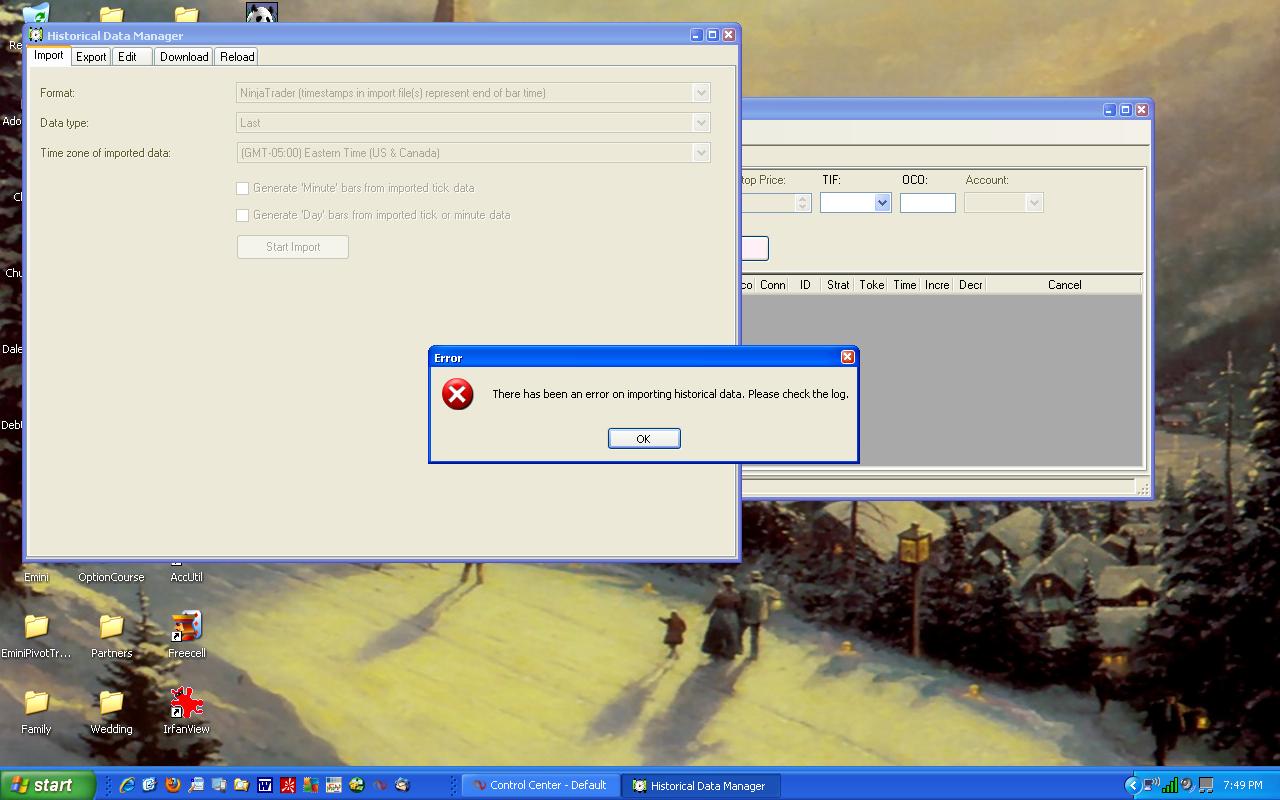The height and width of the screenshot is (800, 1280).
Task: Click Historical Data Manager taskbar button
Action: tap(699, 785)
